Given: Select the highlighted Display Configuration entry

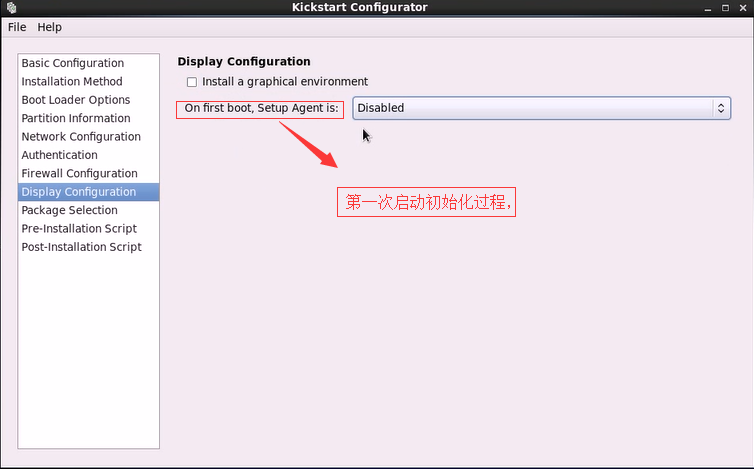Looking at the screenshot, I should coord(88,192).
